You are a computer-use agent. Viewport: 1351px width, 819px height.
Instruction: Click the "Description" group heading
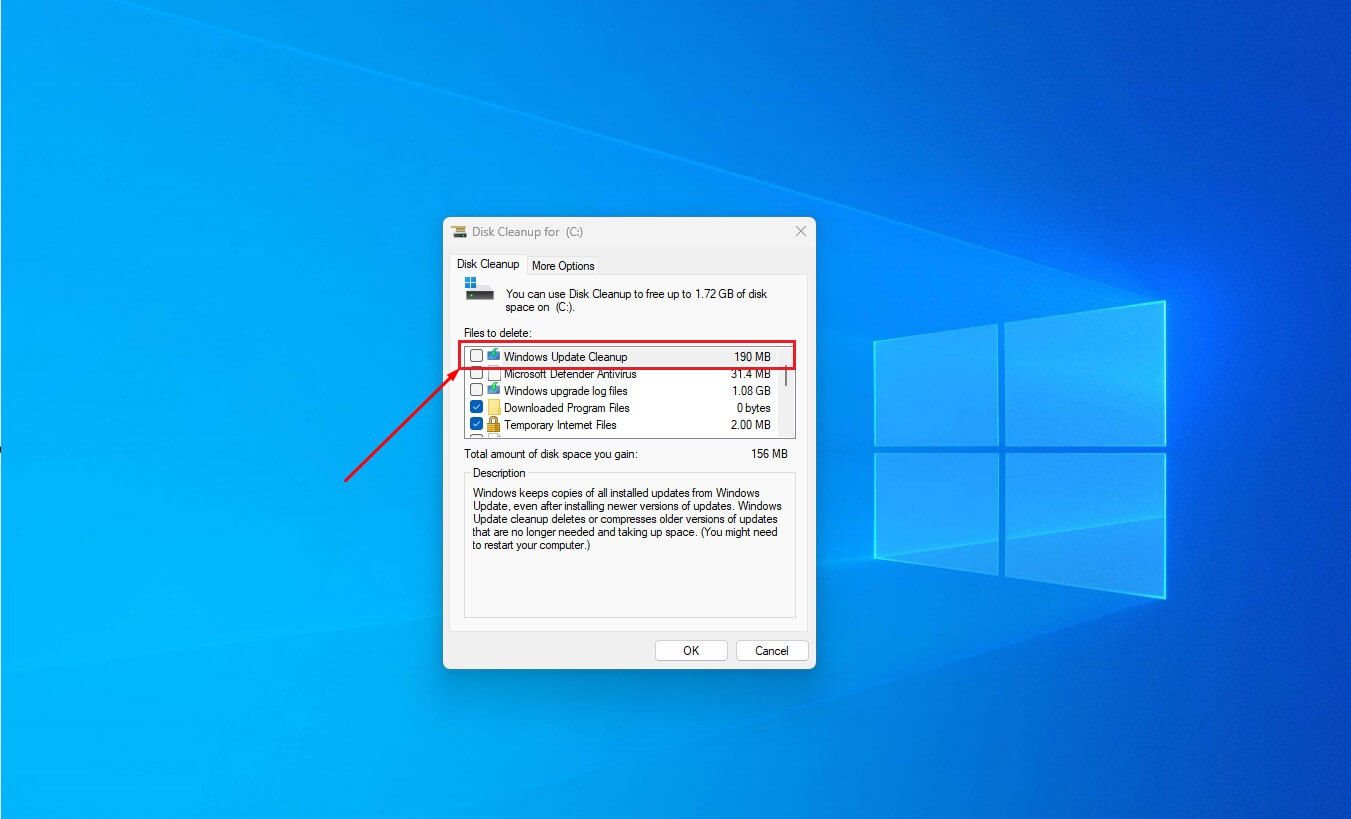(x=499, y=473)
